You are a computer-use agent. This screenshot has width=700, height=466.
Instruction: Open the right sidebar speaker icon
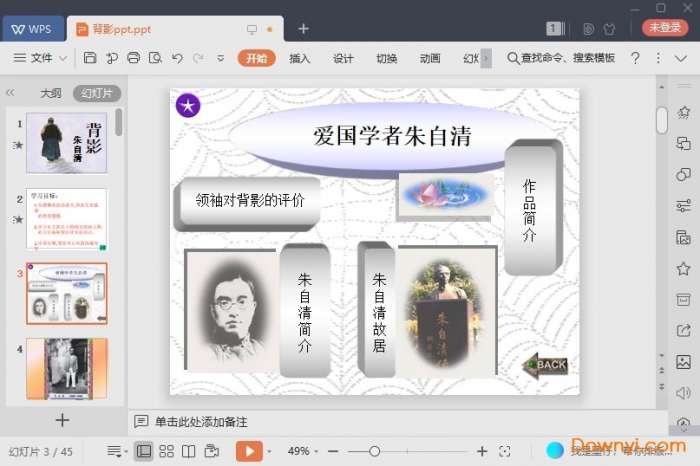(683, 393)
